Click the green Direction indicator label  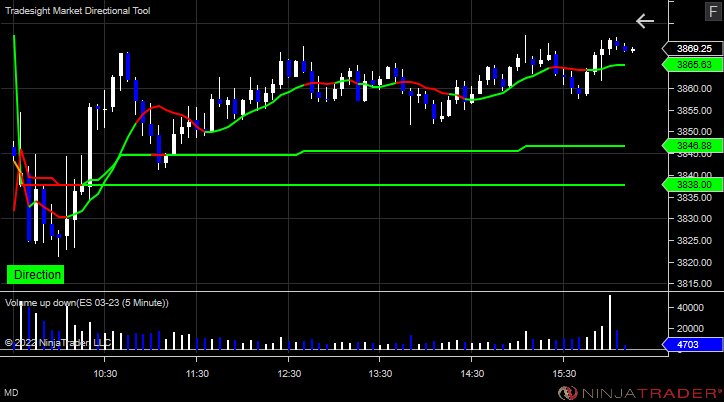tap(36, 275)
